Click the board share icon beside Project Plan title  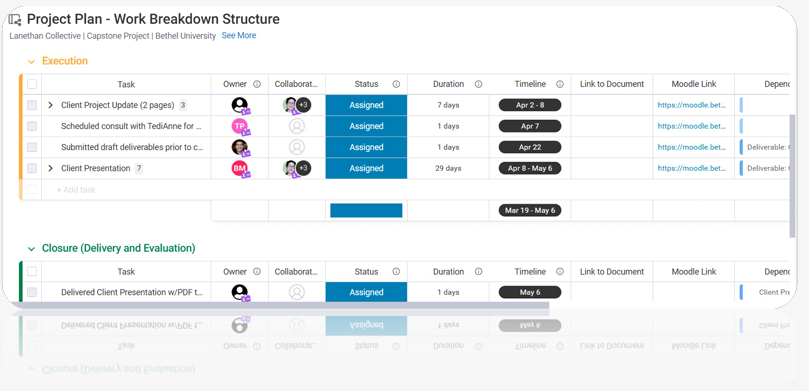tap(15, 20)
